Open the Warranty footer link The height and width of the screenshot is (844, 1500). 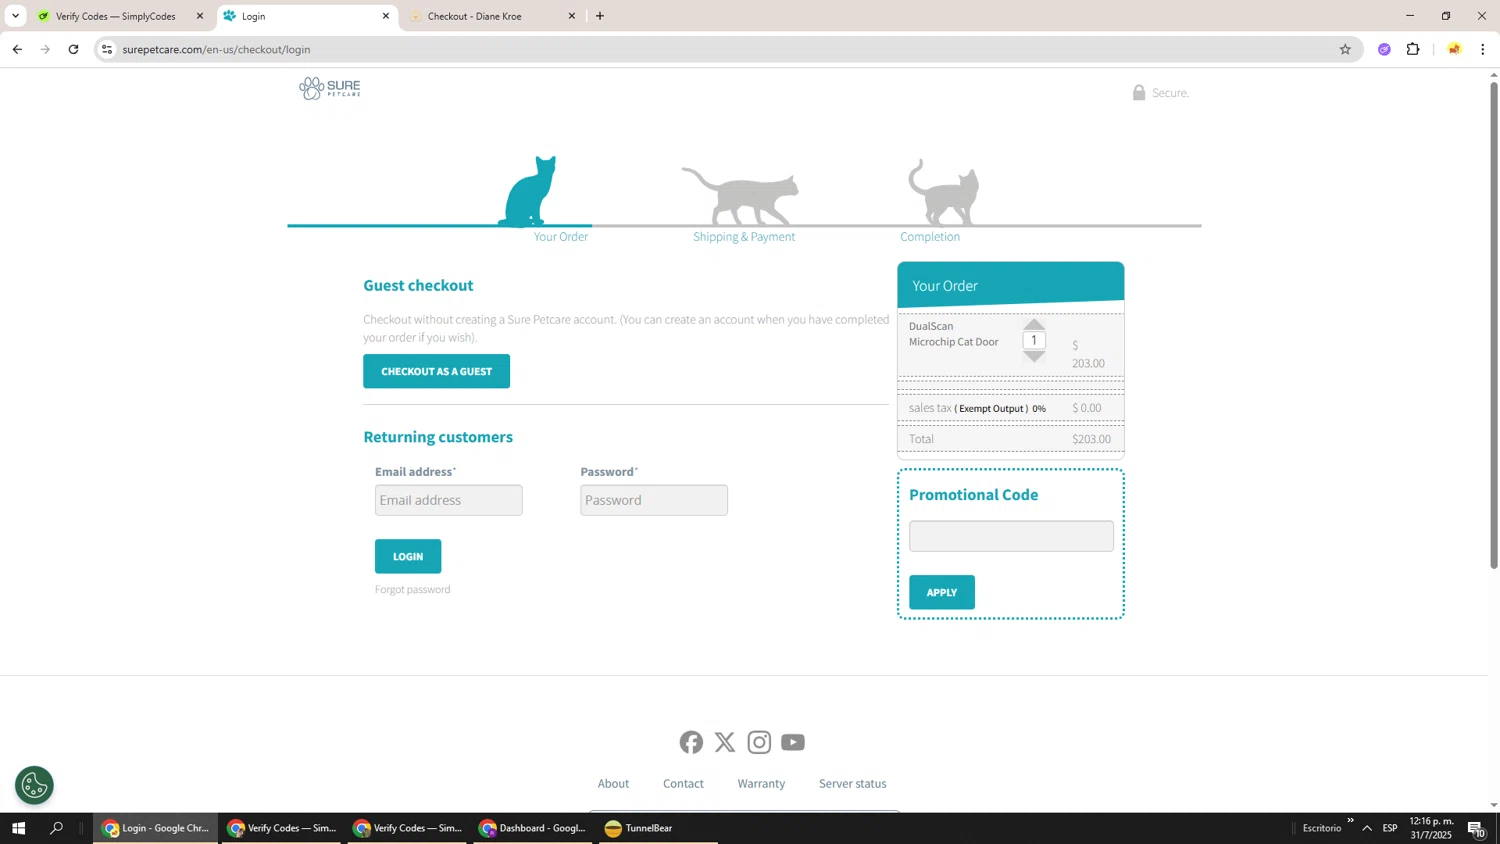(x=761, y=784)
